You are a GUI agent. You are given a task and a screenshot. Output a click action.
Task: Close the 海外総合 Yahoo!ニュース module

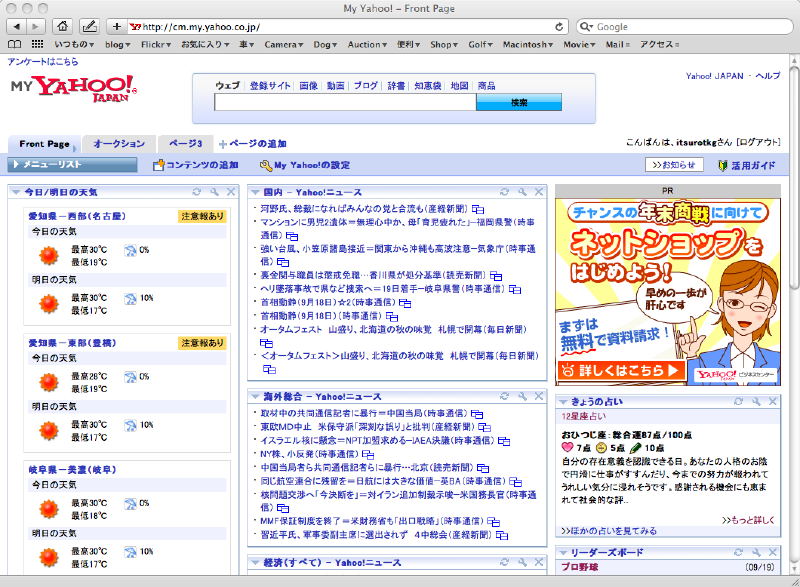(x=539, y=396)
